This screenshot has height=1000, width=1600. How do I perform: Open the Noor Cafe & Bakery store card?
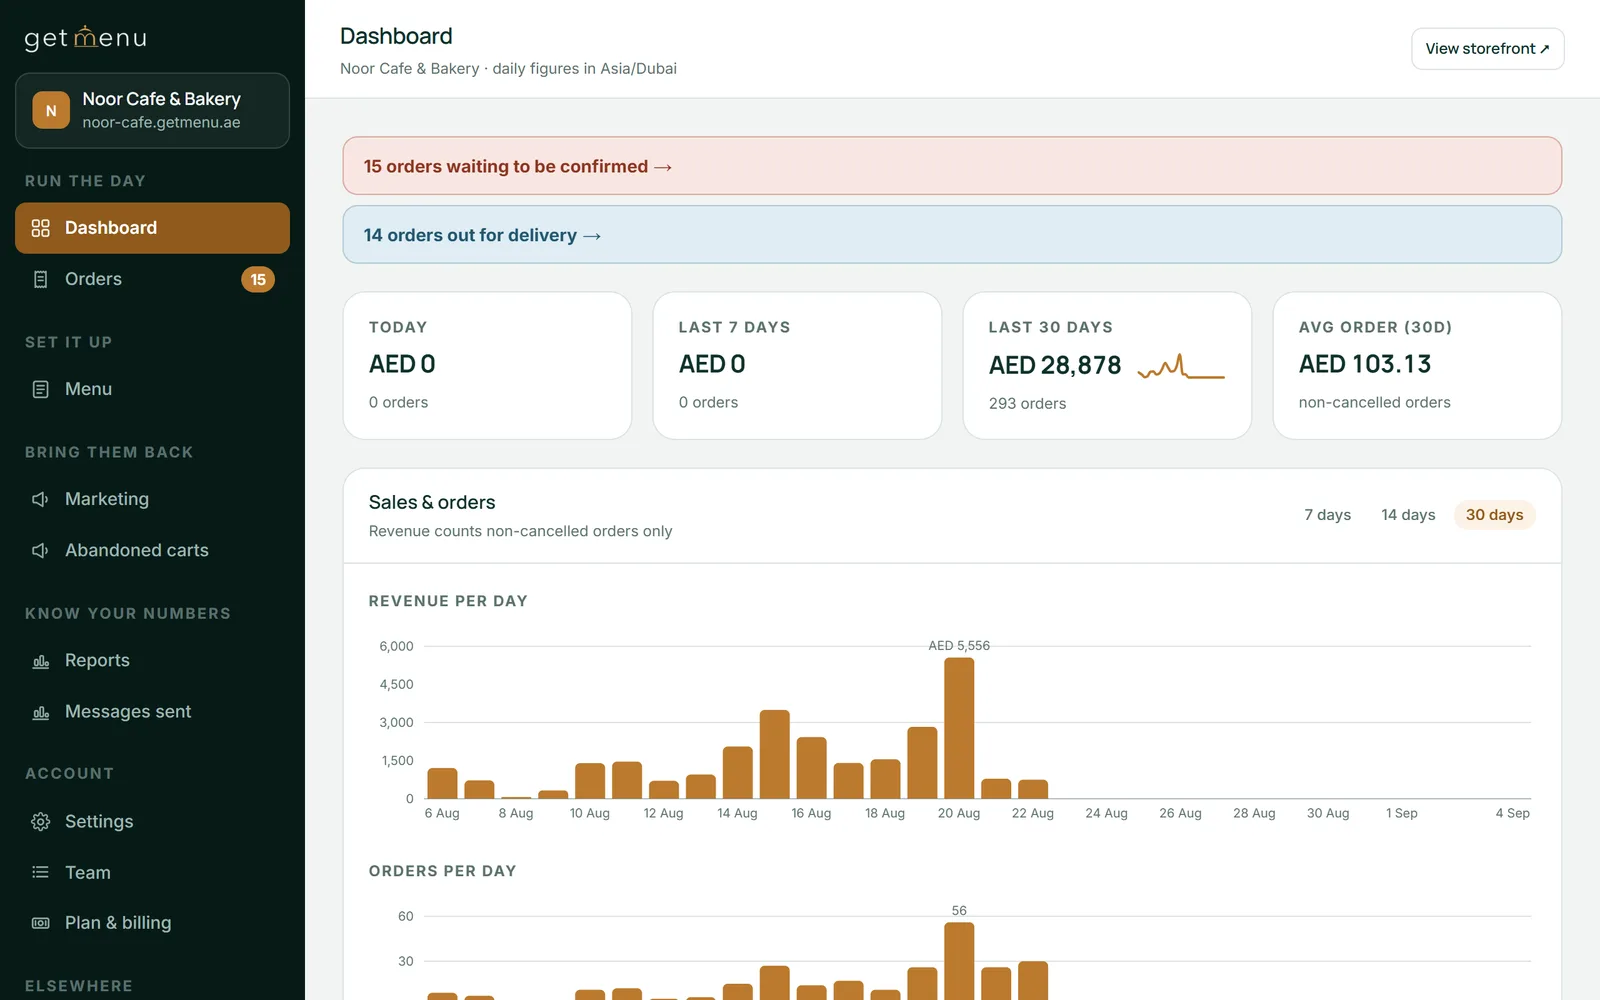(152, 110)
